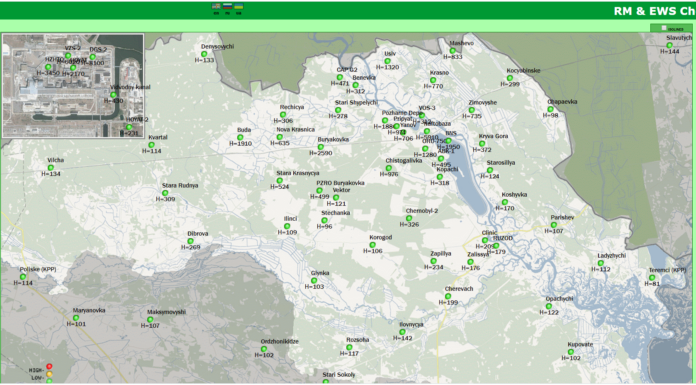The height and width of the screenshot is (385, 696).
Task: Click the Buda H=1910 marker
Action: [x=240, y=137]
